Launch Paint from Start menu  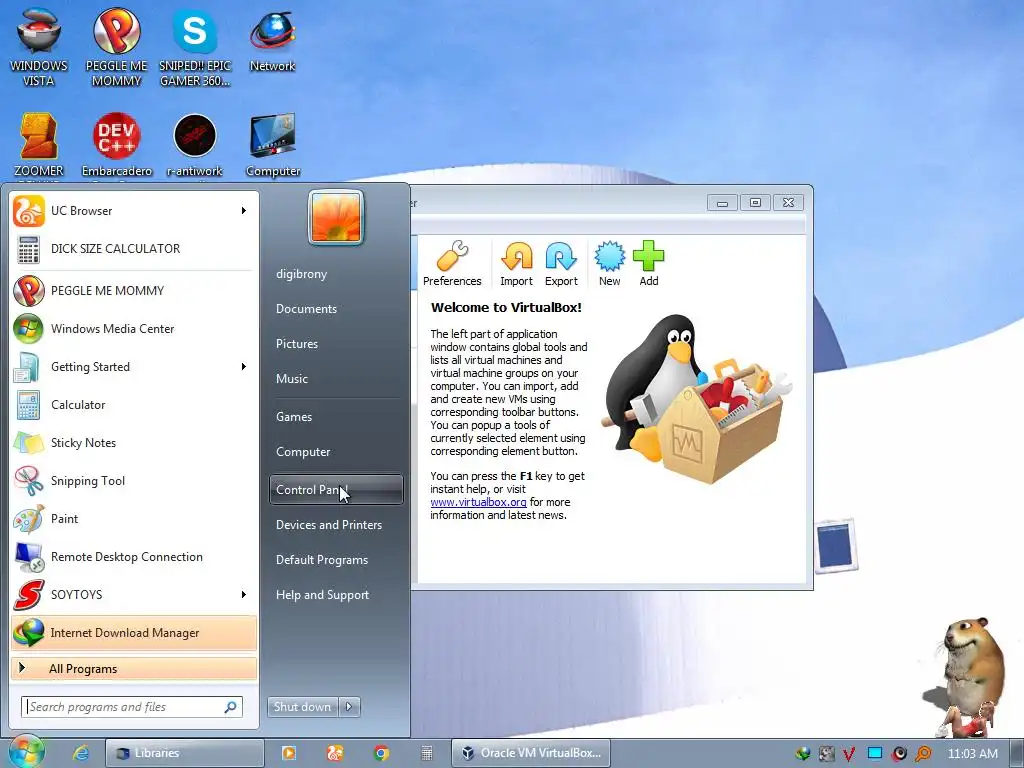(x=134, y=519)
